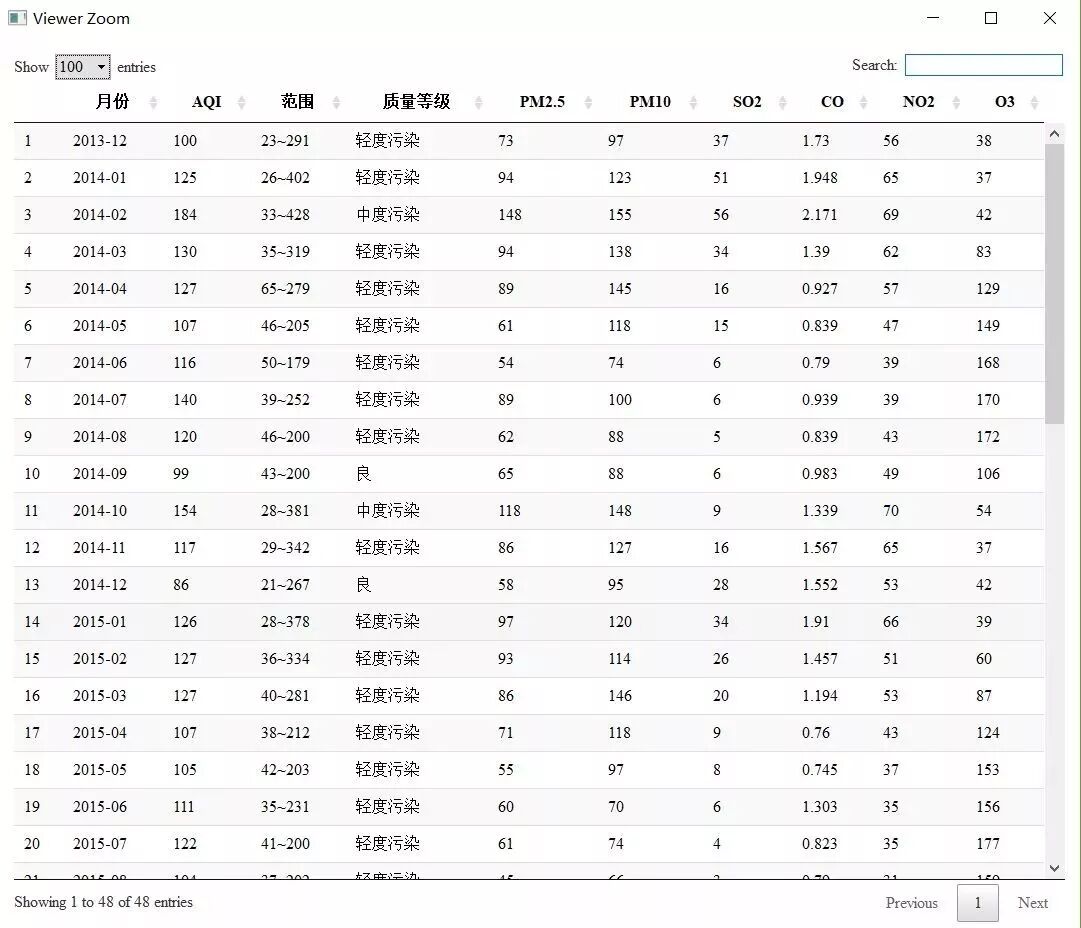Click the range cell 21~267

(285, 585)
